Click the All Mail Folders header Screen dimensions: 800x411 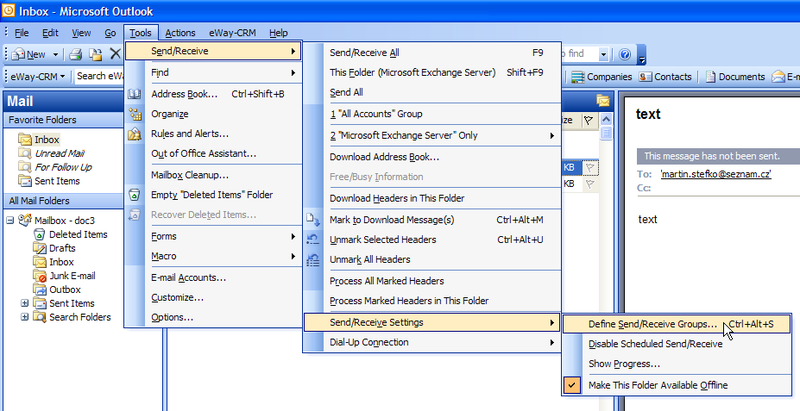pos(64,201)
